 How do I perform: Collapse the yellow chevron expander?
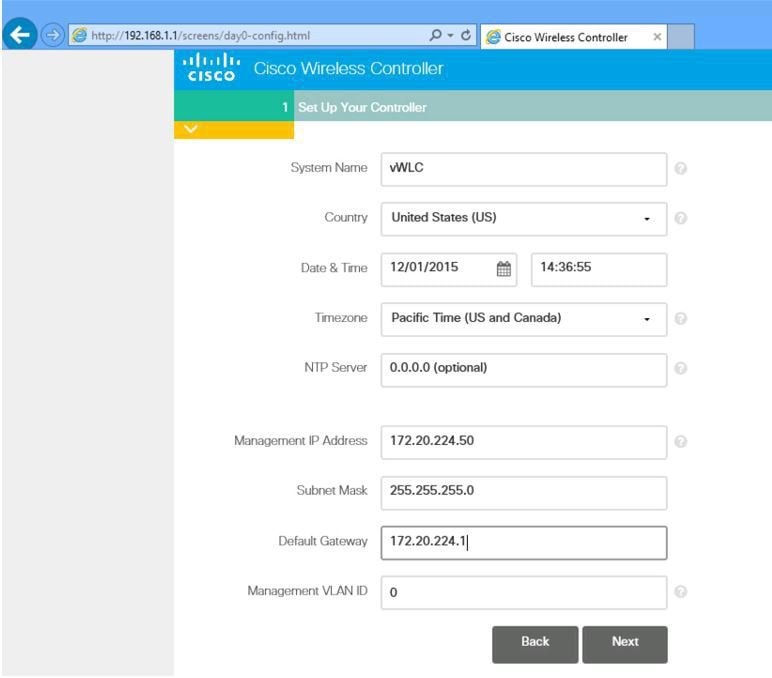(x=191, y=129)
